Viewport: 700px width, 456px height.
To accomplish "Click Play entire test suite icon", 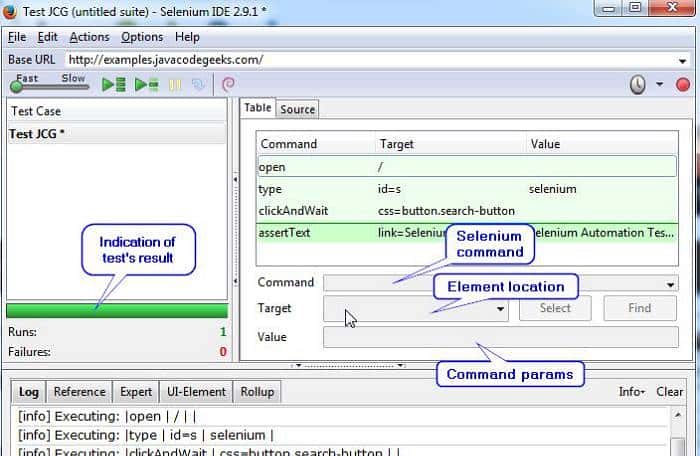I will (114, 85).
